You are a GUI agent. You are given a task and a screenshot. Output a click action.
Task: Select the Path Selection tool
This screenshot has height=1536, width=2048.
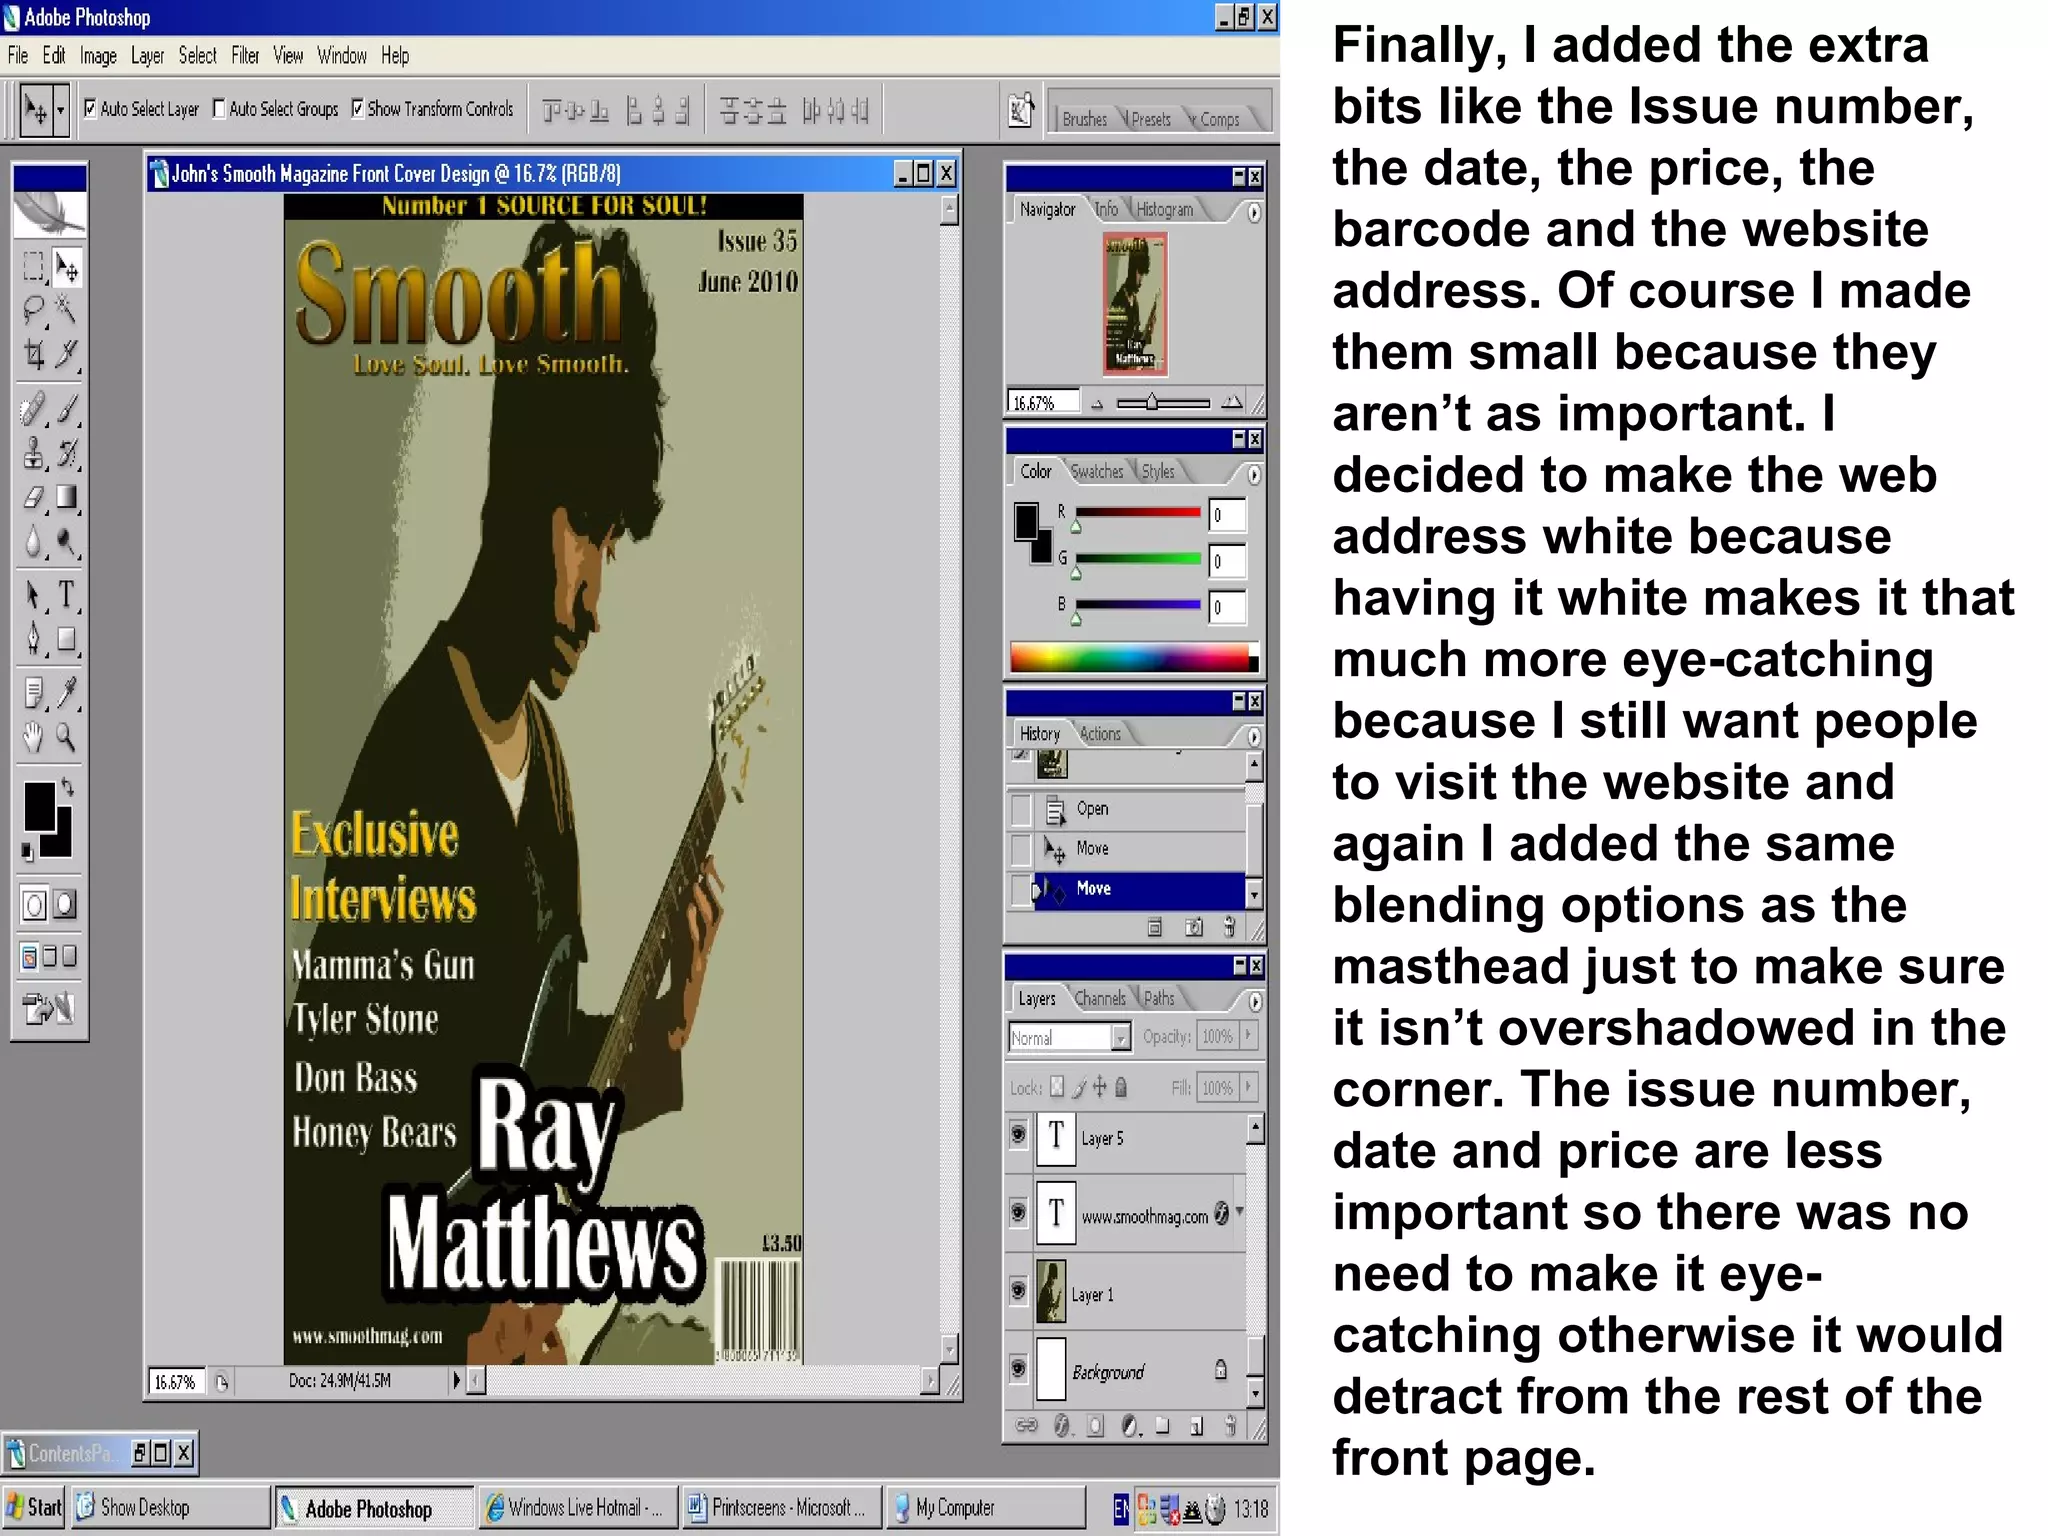33,595
